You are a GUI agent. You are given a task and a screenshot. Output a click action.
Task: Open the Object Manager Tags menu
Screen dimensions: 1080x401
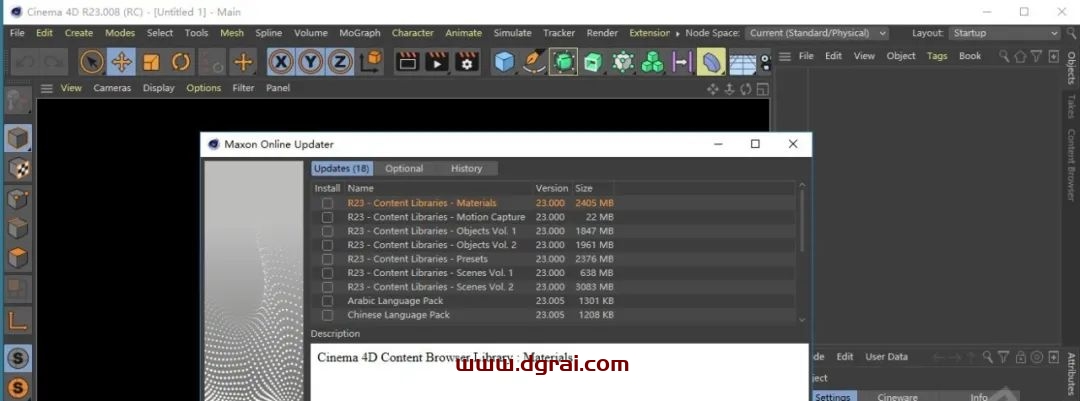(937, 56)
